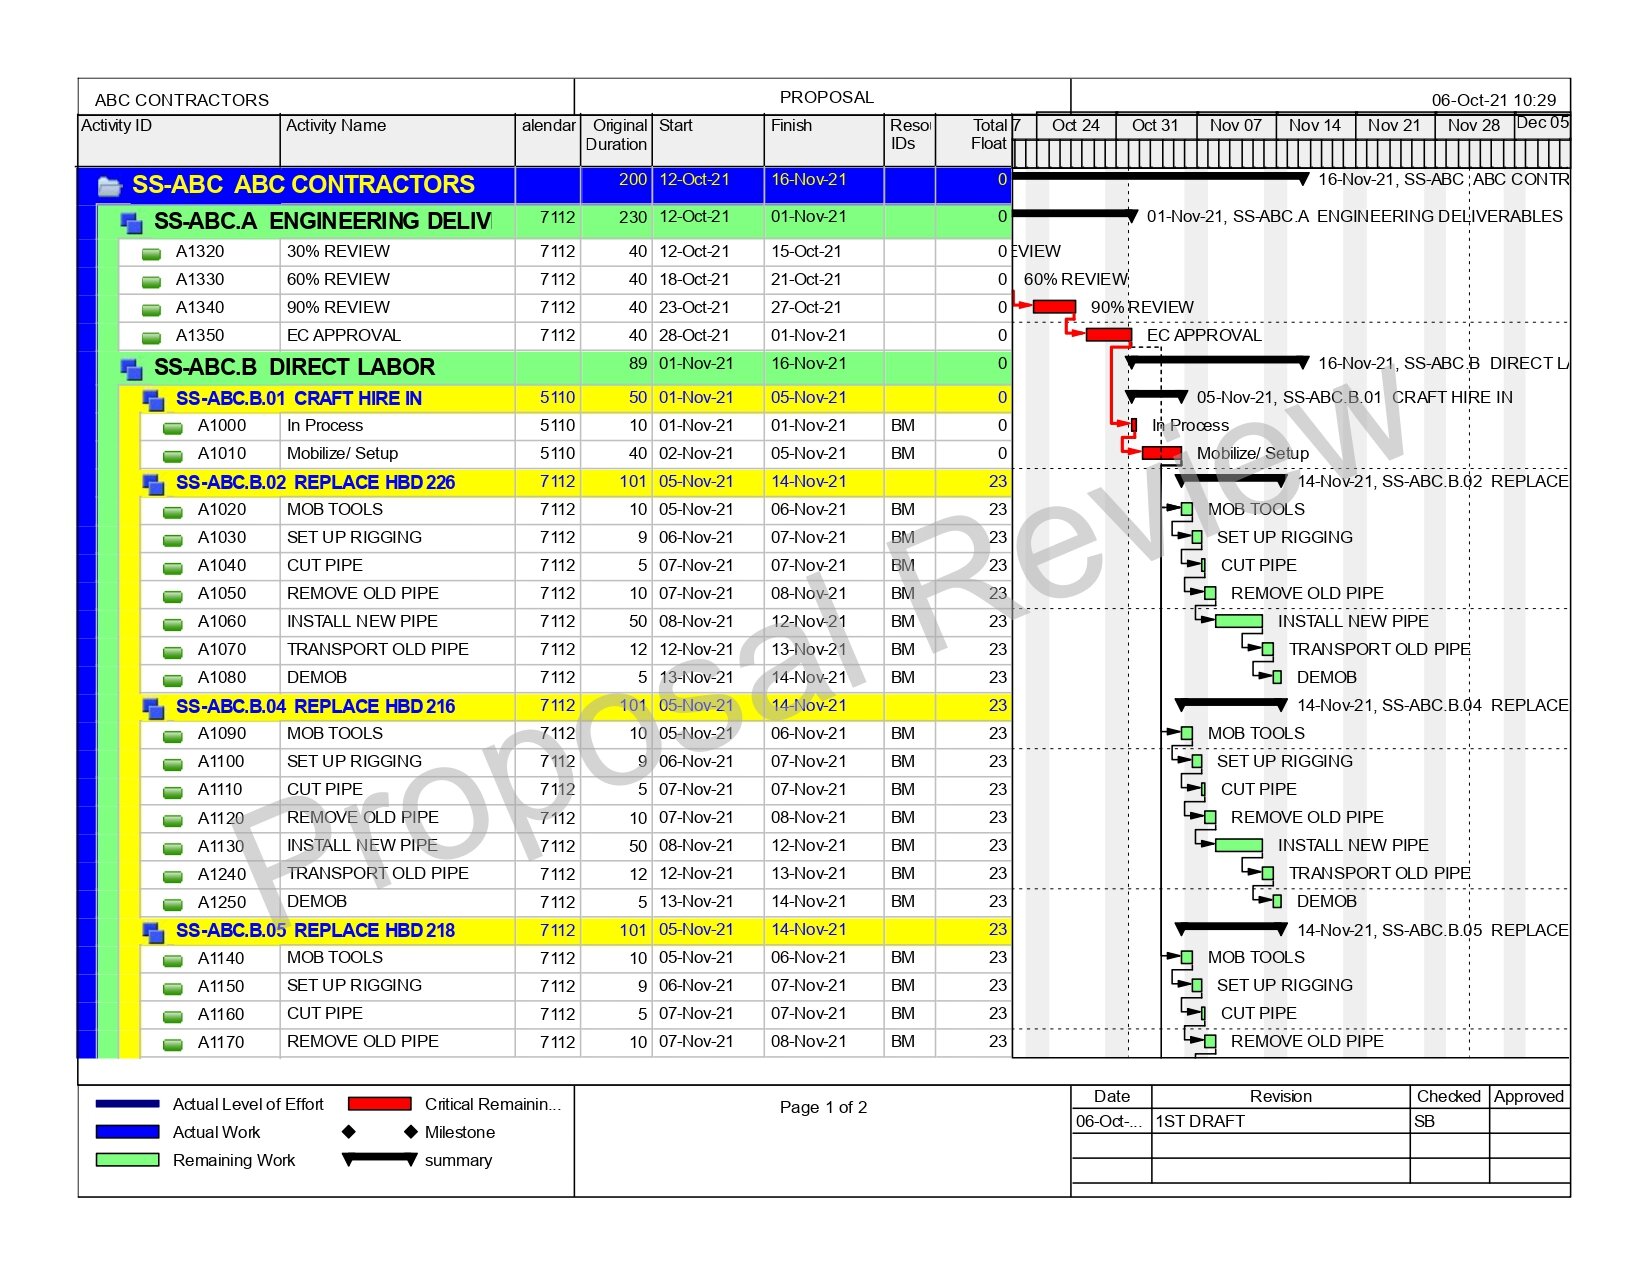Click the green Remaining Work legend swatch
The height and width of the screenshot is (1275, 1650).
[x=127, y=1160]
